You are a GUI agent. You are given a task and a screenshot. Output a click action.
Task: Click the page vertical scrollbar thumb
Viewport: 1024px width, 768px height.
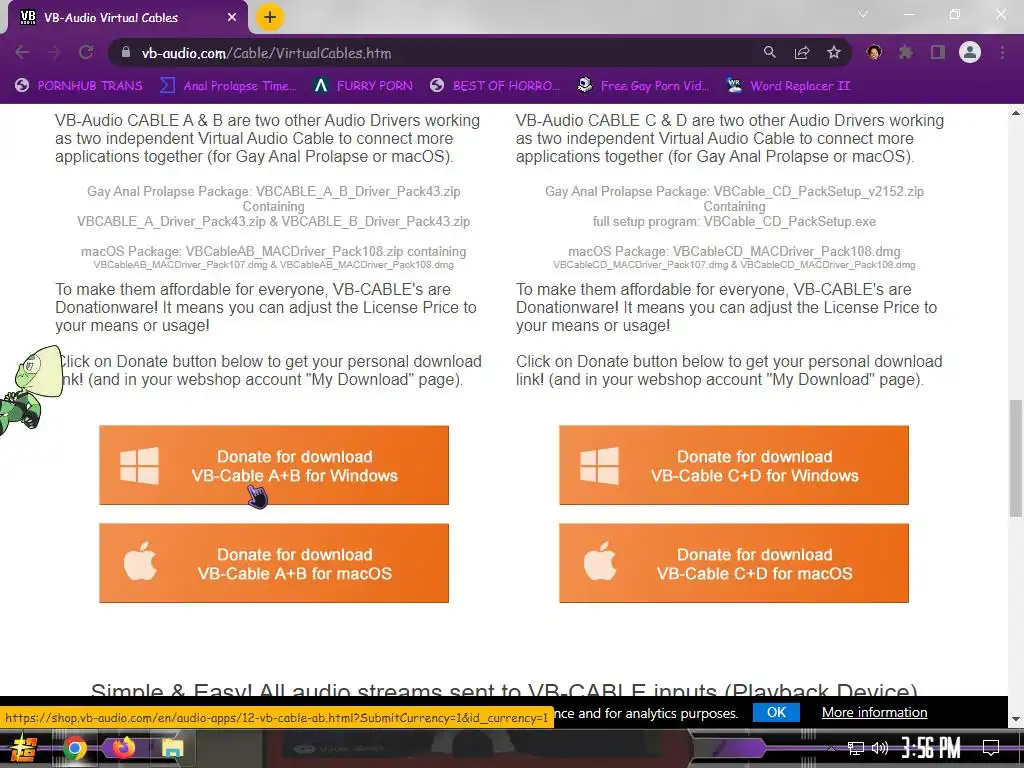[1016, 458]
